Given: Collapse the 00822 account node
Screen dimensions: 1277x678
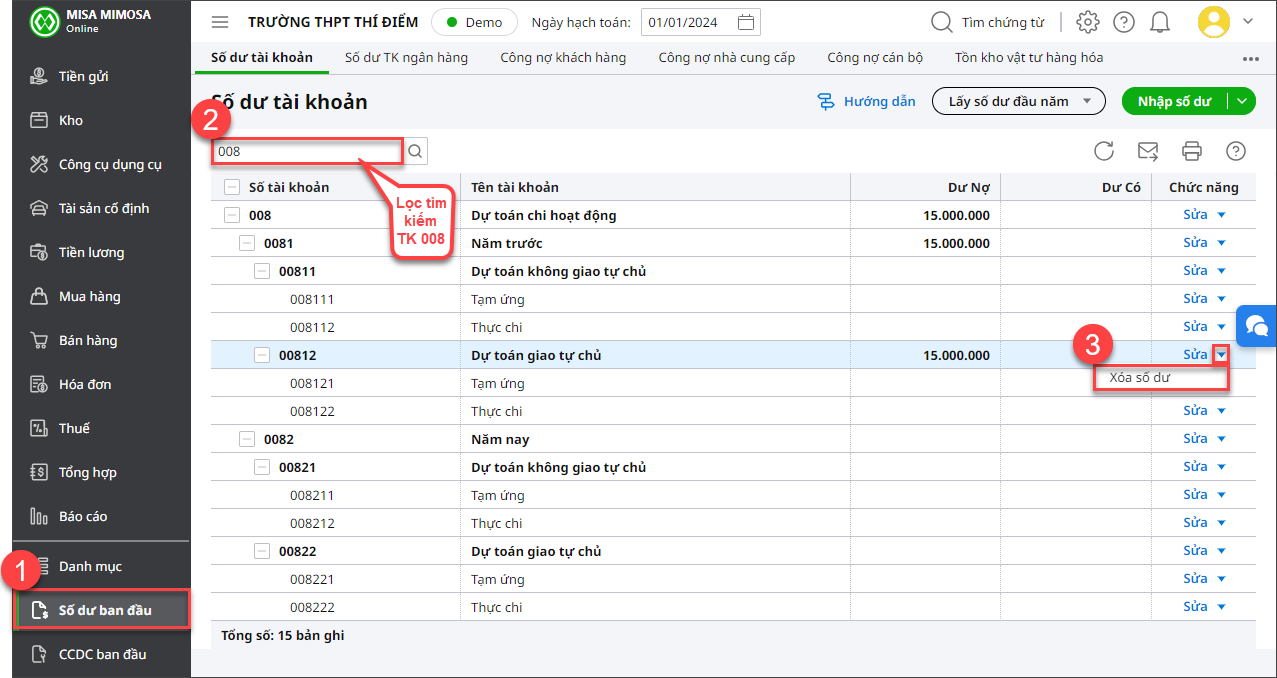Looking at the screenshot, I should tap(262, 551).
